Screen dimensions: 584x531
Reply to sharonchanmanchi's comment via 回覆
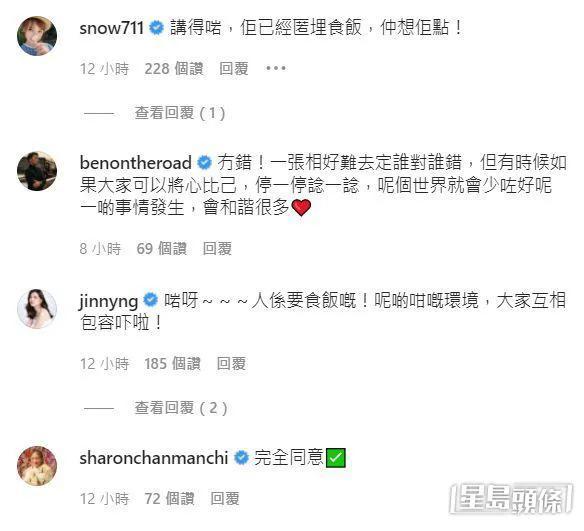(225, 499)
